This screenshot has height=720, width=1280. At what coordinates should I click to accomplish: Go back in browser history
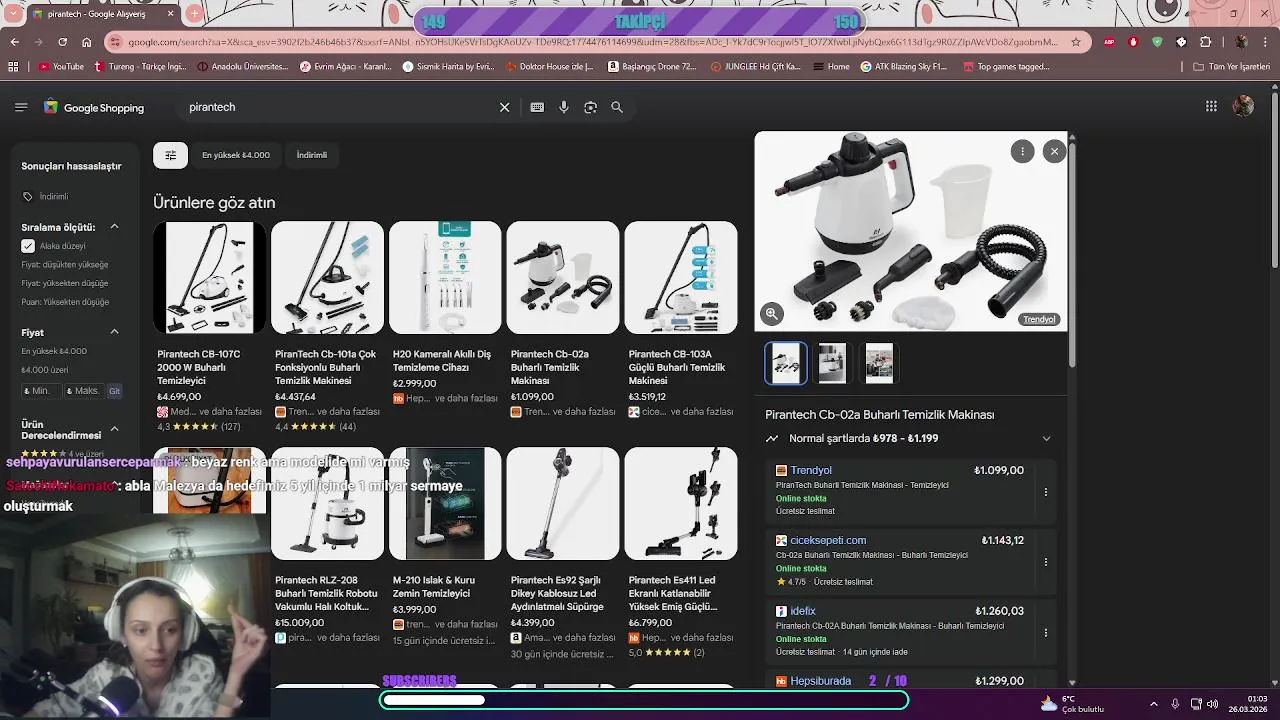(14, 42)
